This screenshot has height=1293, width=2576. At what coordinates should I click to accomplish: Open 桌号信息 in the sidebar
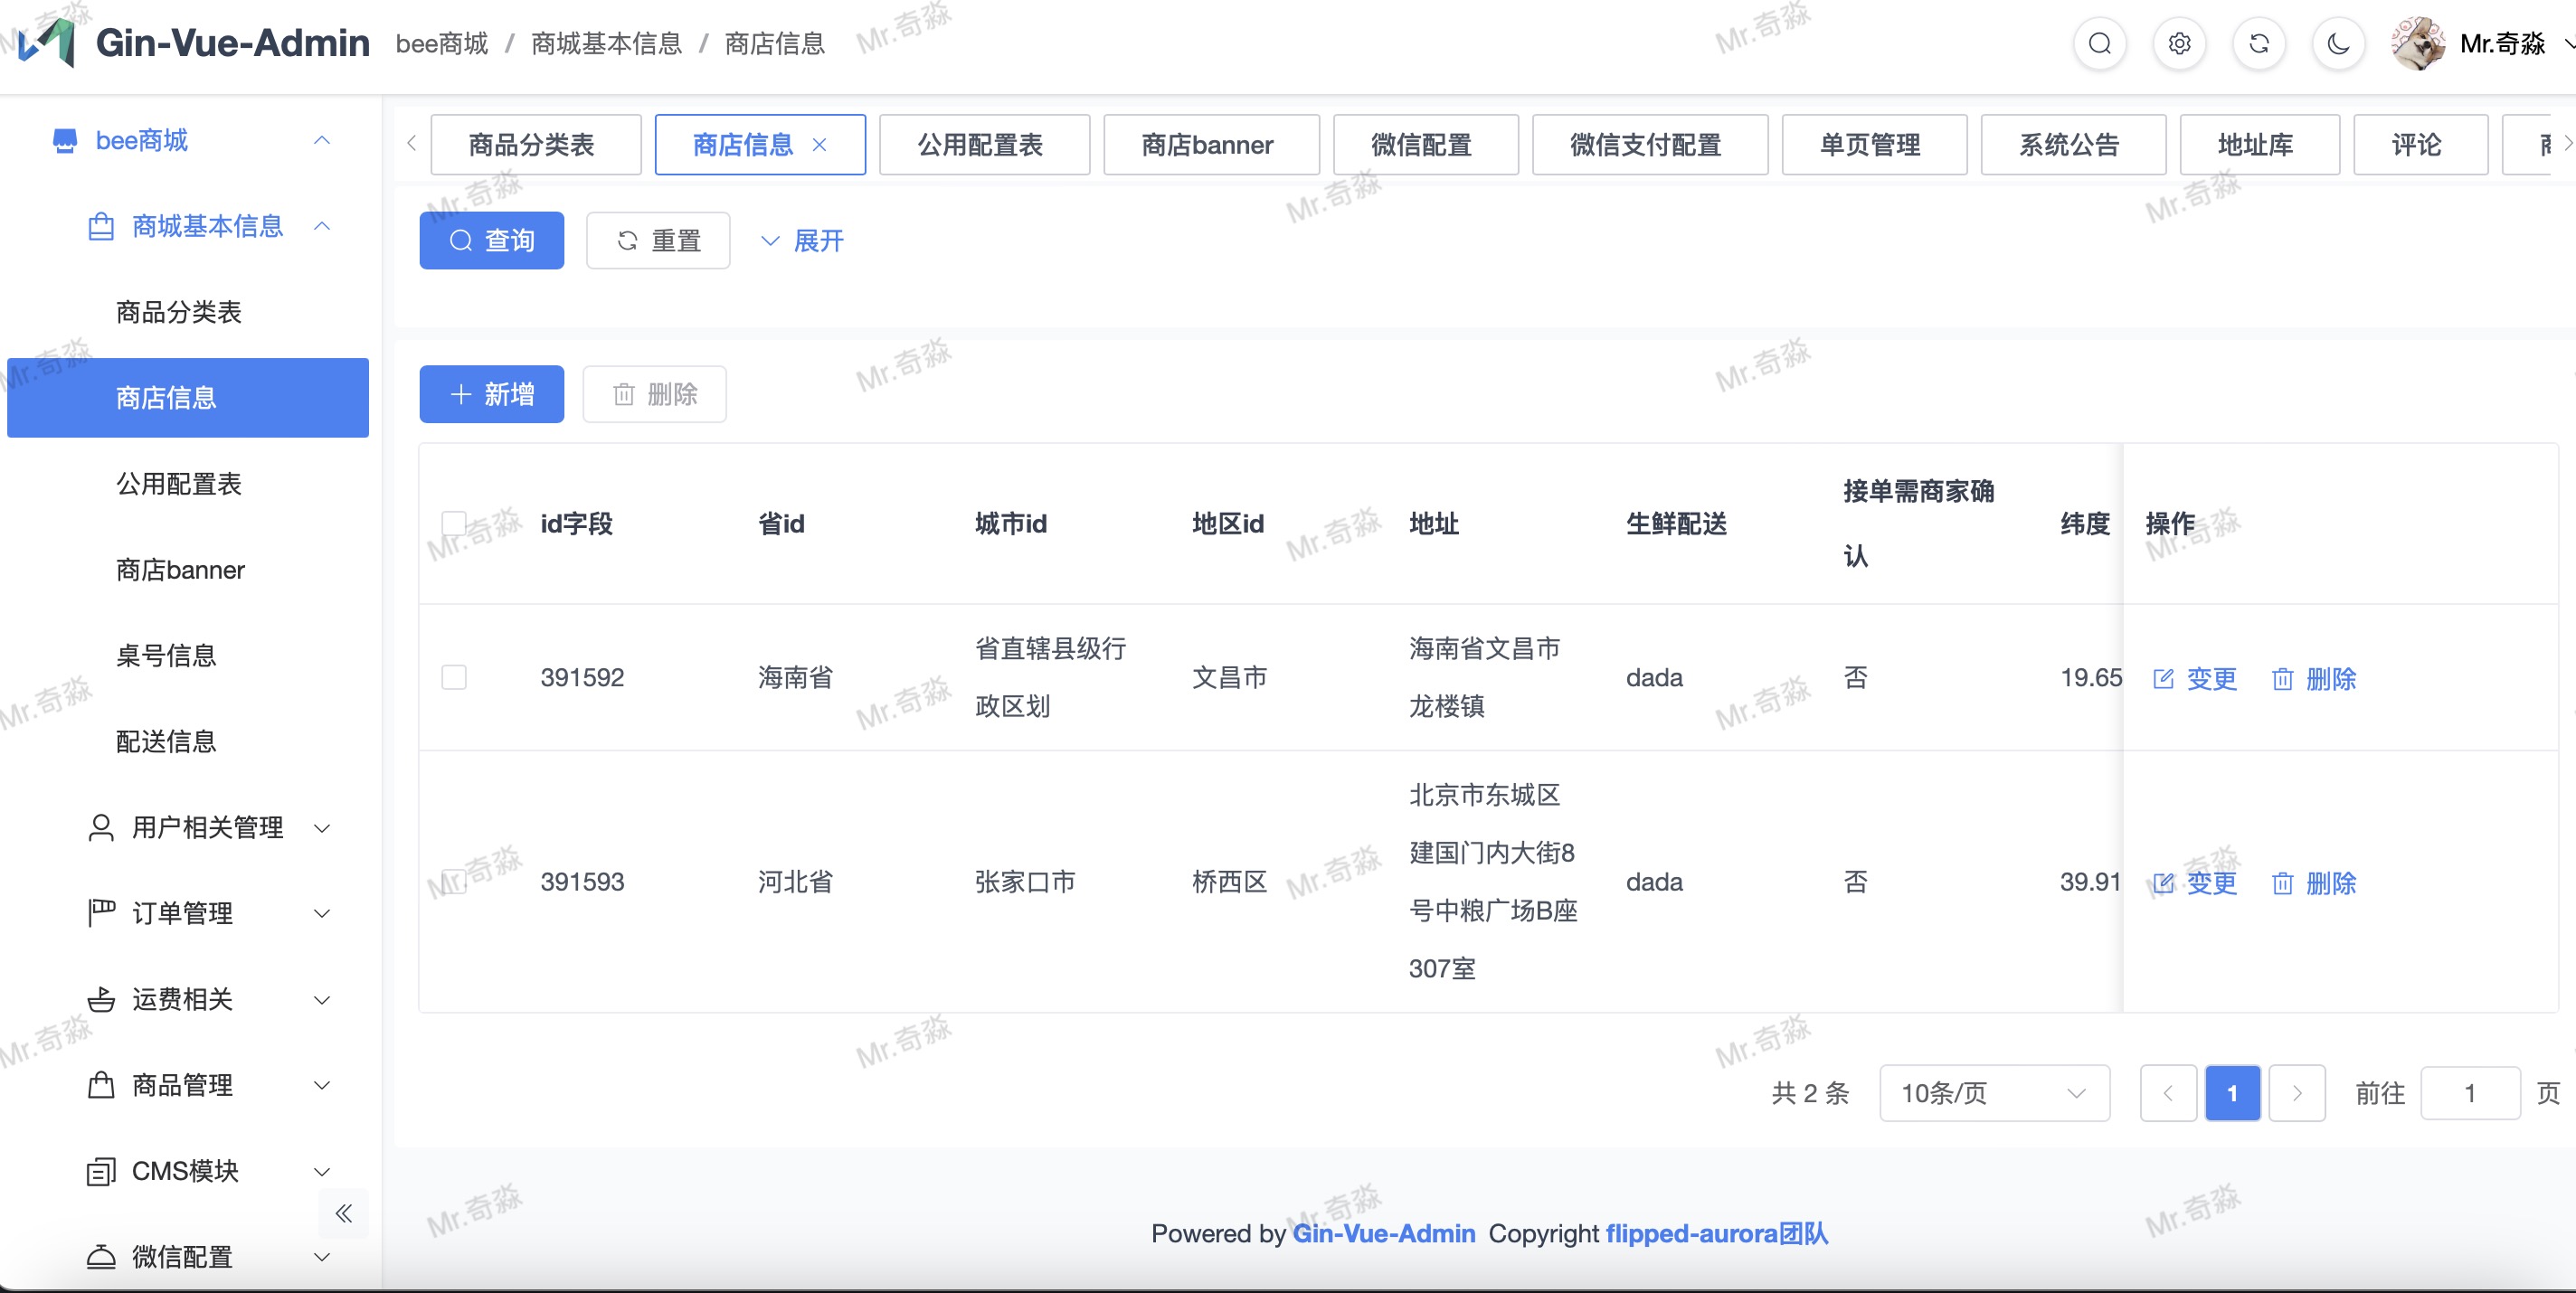[166, 655]
